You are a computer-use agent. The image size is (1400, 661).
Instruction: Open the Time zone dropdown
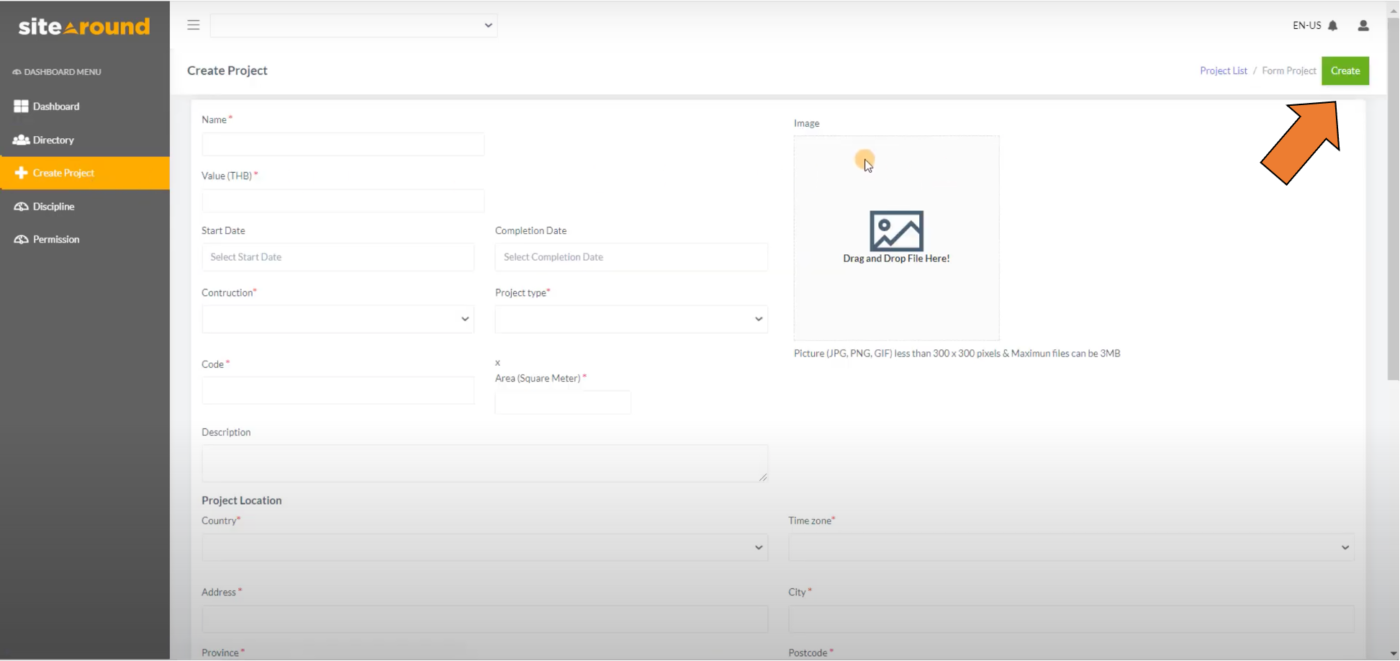pos(1072,547)
